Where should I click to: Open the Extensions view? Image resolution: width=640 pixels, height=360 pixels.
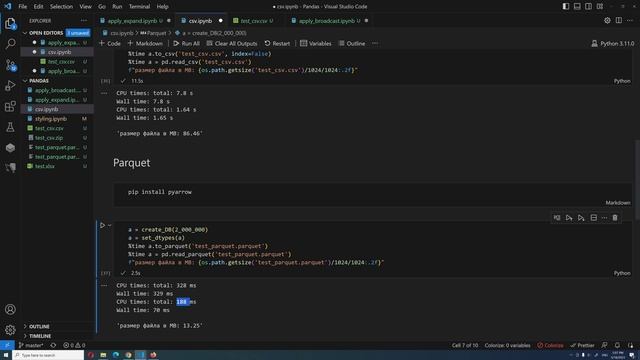point(10,107)
